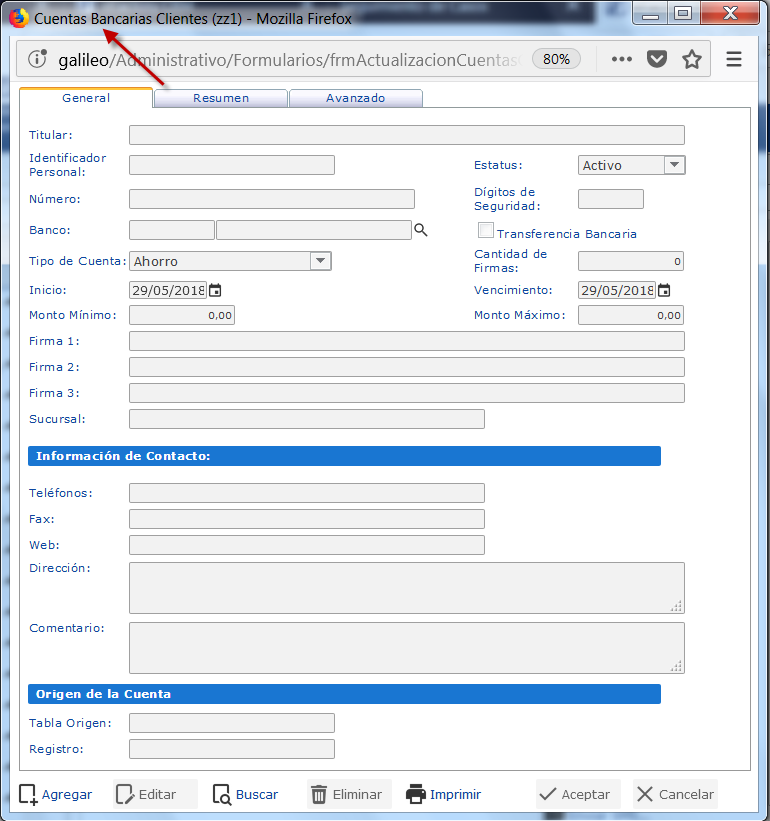
Task: Click the Agregar button
Action: coord(56,794)
